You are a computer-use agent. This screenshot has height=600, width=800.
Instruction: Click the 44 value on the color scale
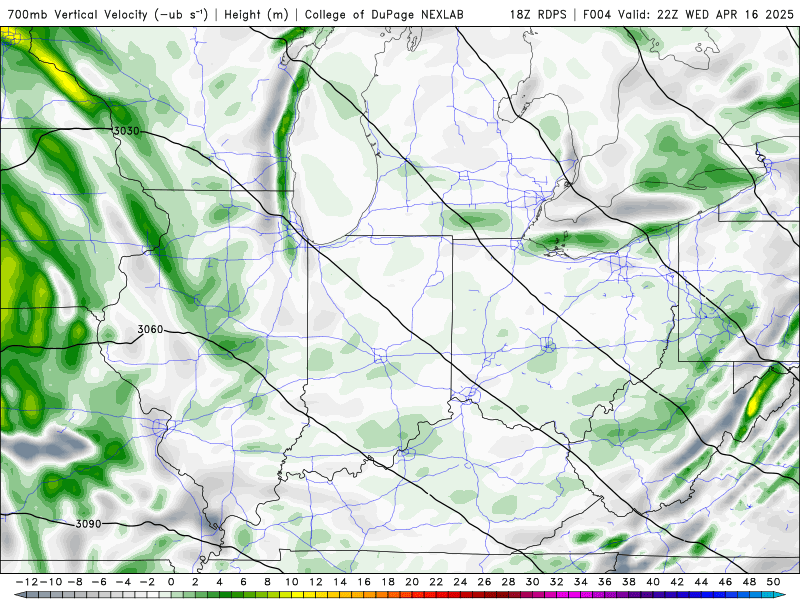(x=701, y=582)
